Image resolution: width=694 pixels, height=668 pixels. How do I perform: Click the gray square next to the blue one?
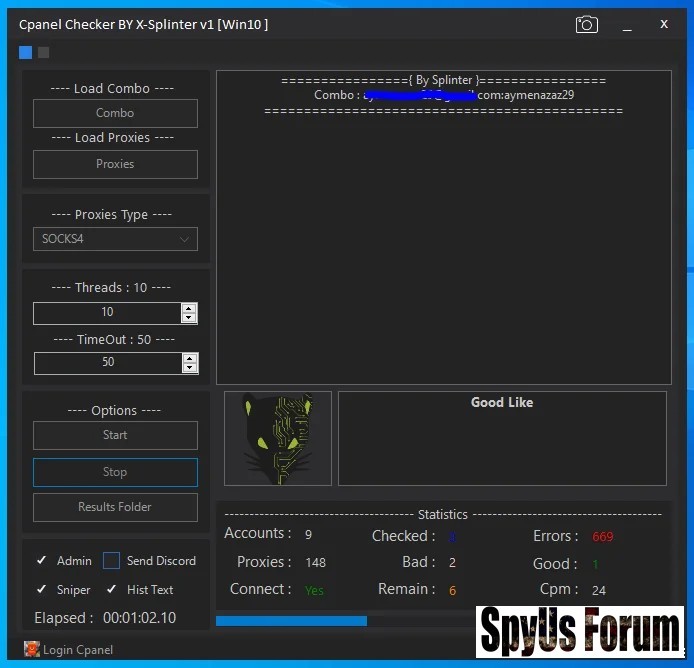(43, 52)
